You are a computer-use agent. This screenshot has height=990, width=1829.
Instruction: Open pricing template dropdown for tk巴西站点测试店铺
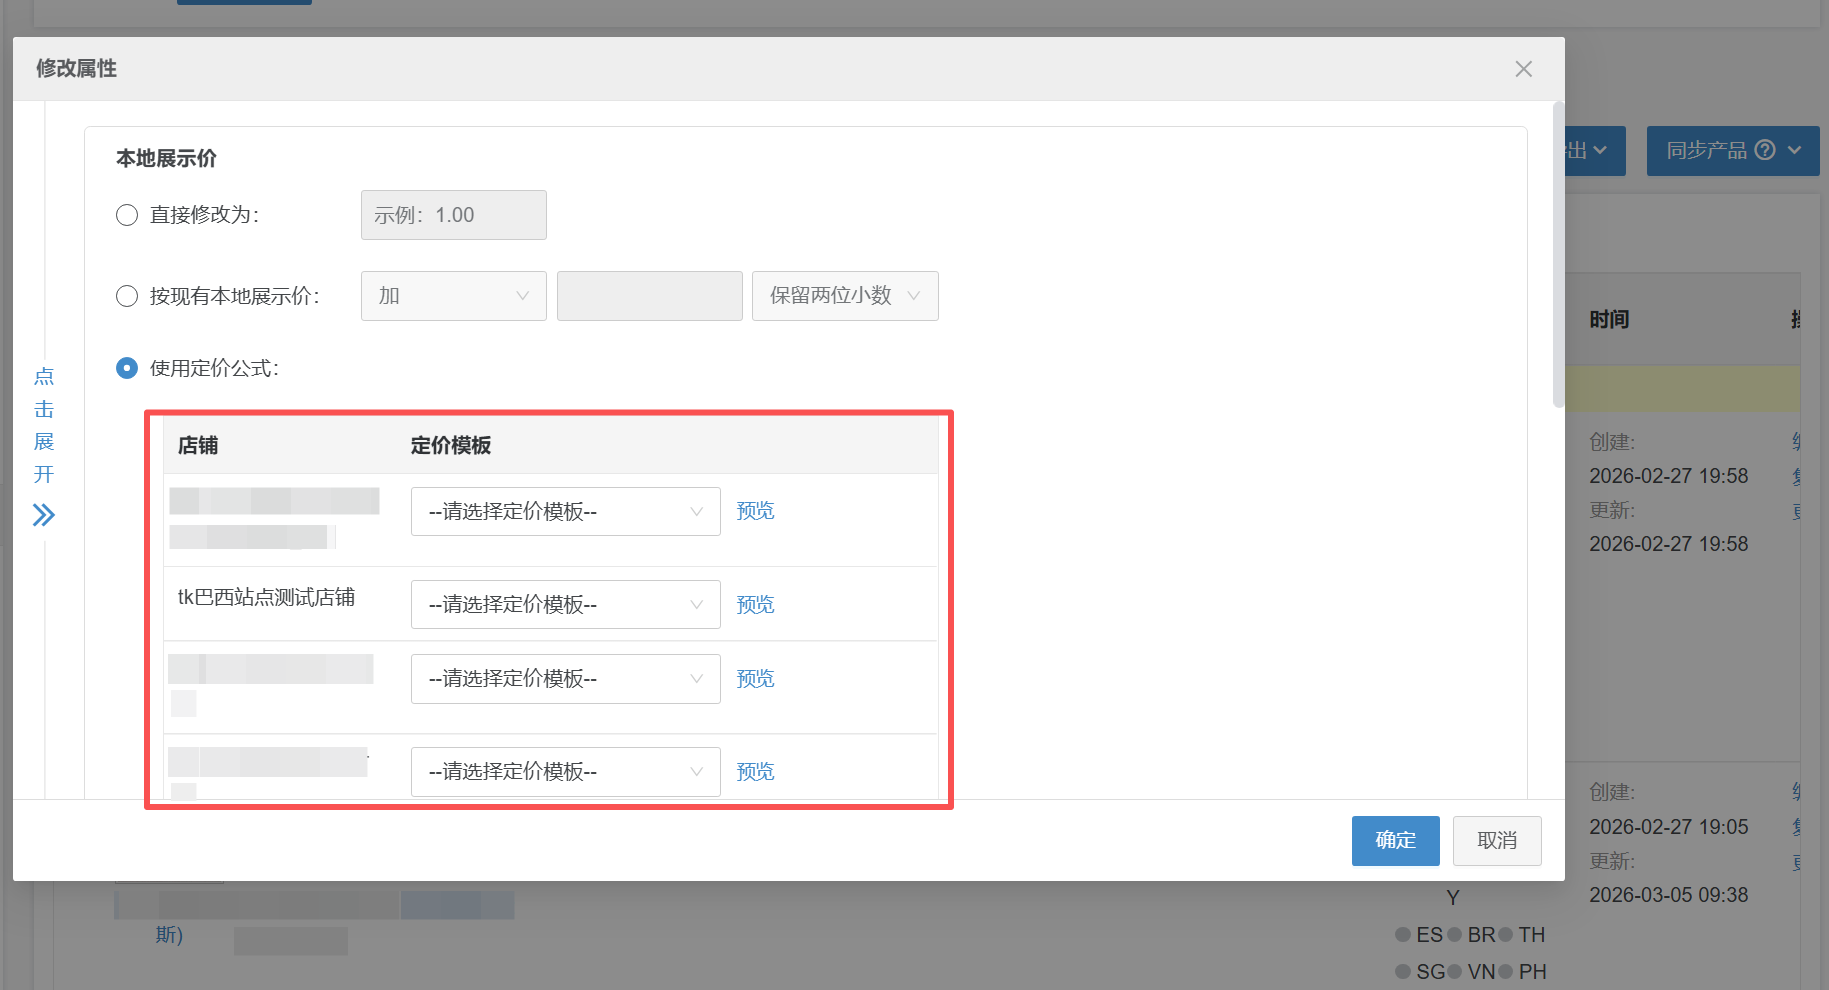coord(565,605)
